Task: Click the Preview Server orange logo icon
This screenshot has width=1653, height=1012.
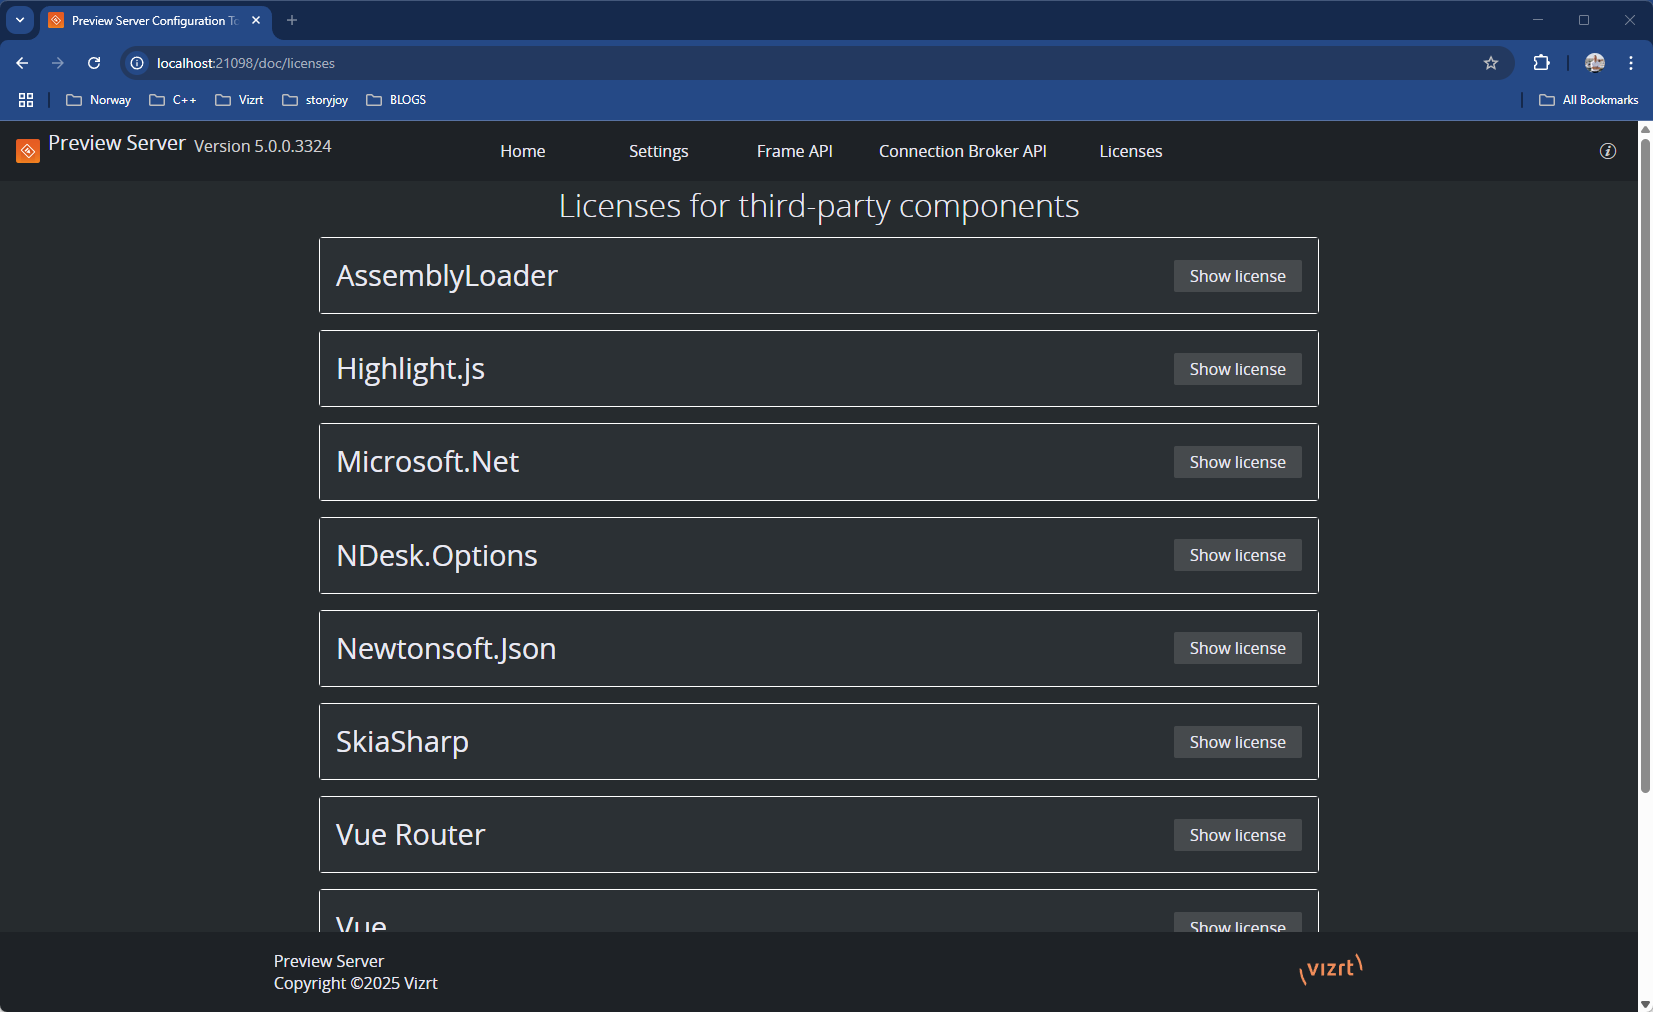Action: point(28,151)
